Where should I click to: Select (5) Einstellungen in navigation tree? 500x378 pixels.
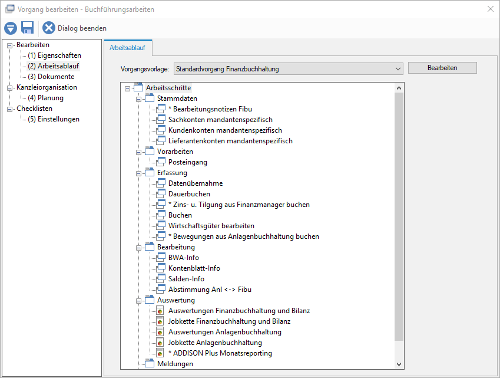point(54,119)
